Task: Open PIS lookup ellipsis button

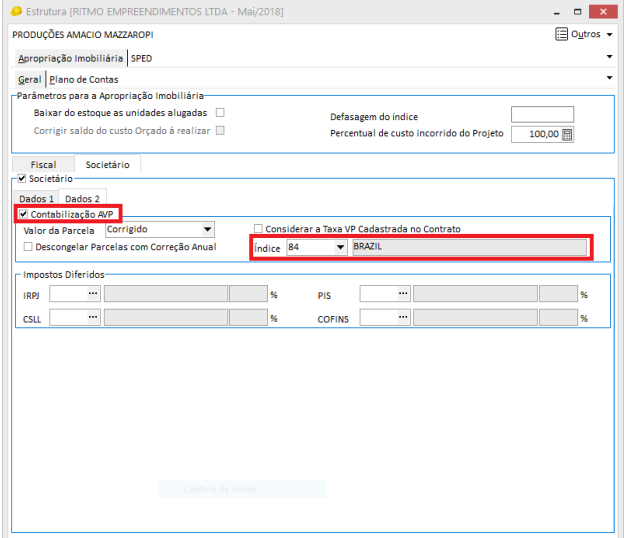Action: pyautogui.click(x=403, y=294)
